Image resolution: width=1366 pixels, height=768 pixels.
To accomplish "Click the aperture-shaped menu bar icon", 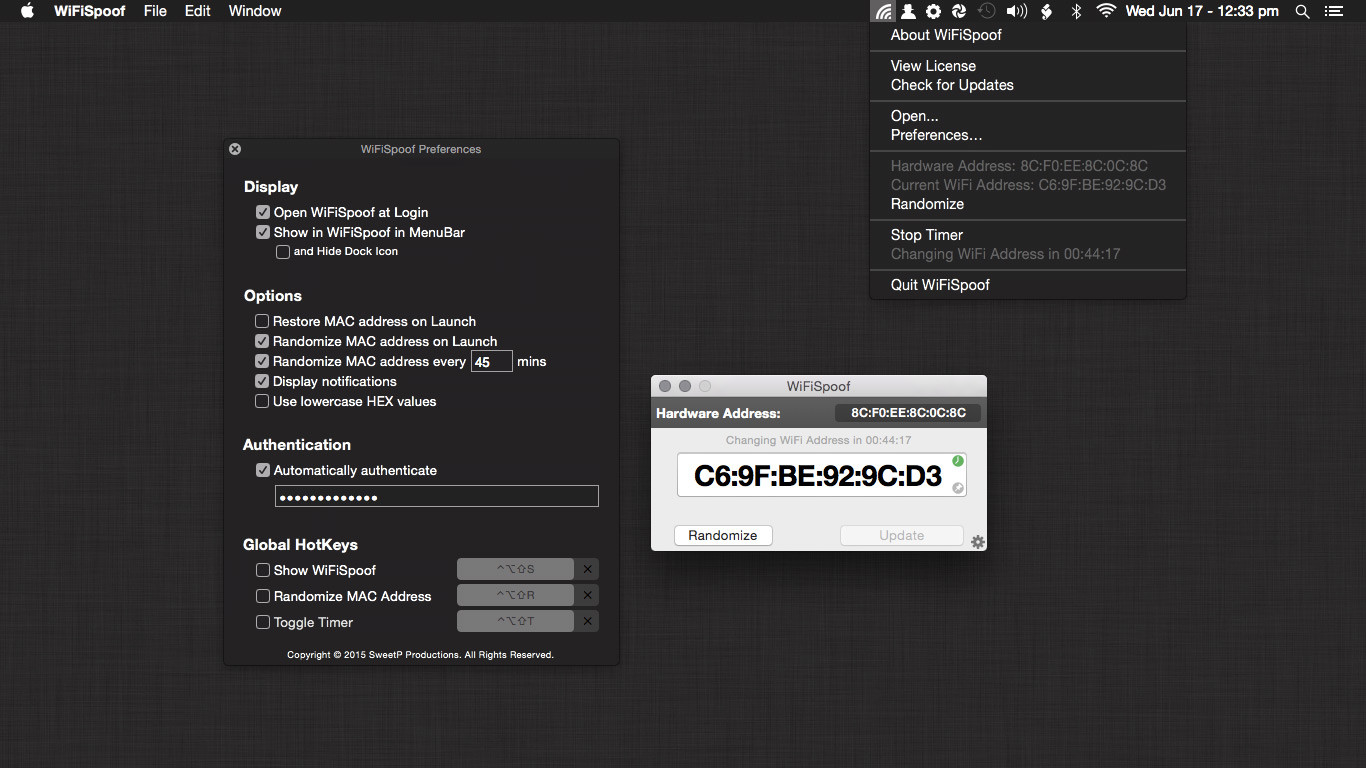I will (x=959, y=11).
